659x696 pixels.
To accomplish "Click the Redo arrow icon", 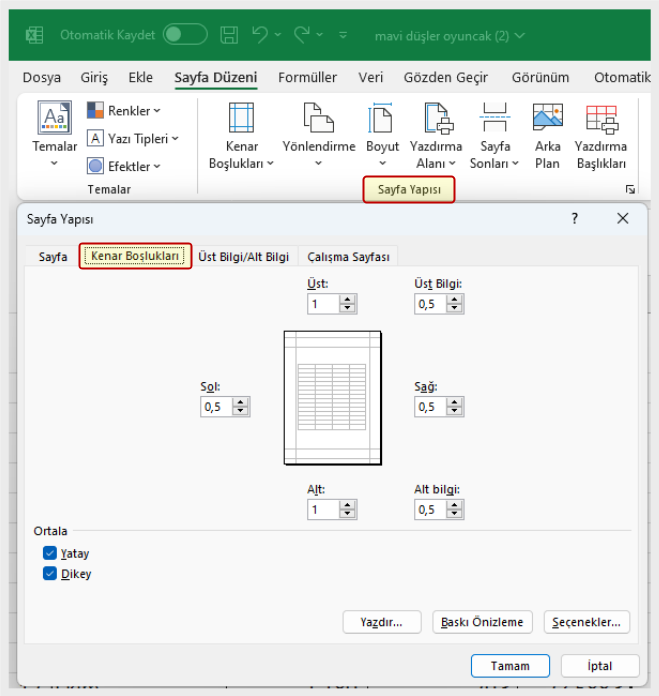I will pyautogui.click(x=302, y=35).
